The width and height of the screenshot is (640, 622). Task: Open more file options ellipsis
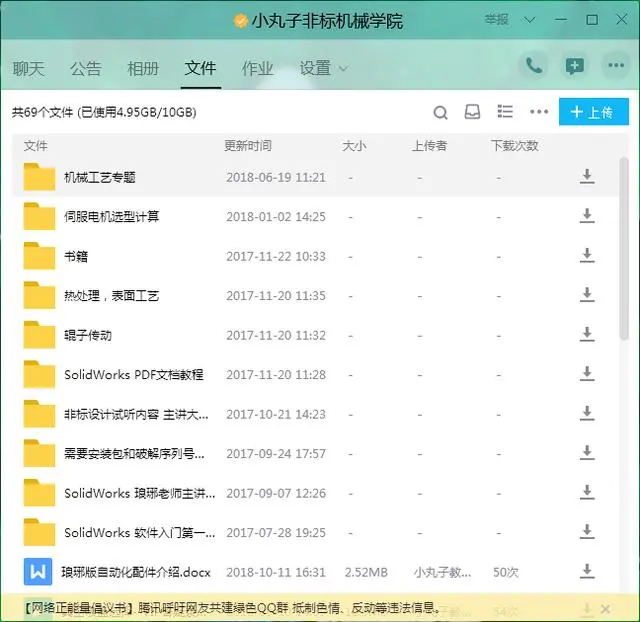point(539,112)
